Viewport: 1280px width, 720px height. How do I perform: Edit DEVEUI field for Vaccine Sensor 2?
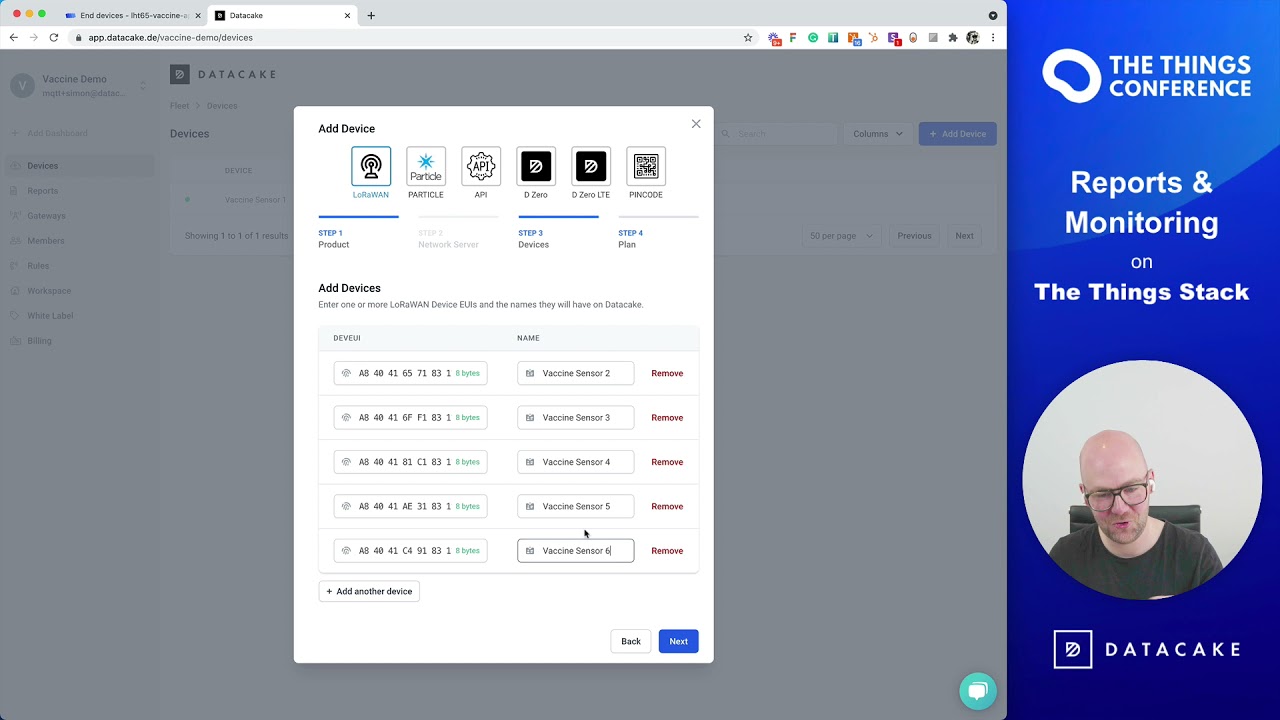tap(410, 373)
